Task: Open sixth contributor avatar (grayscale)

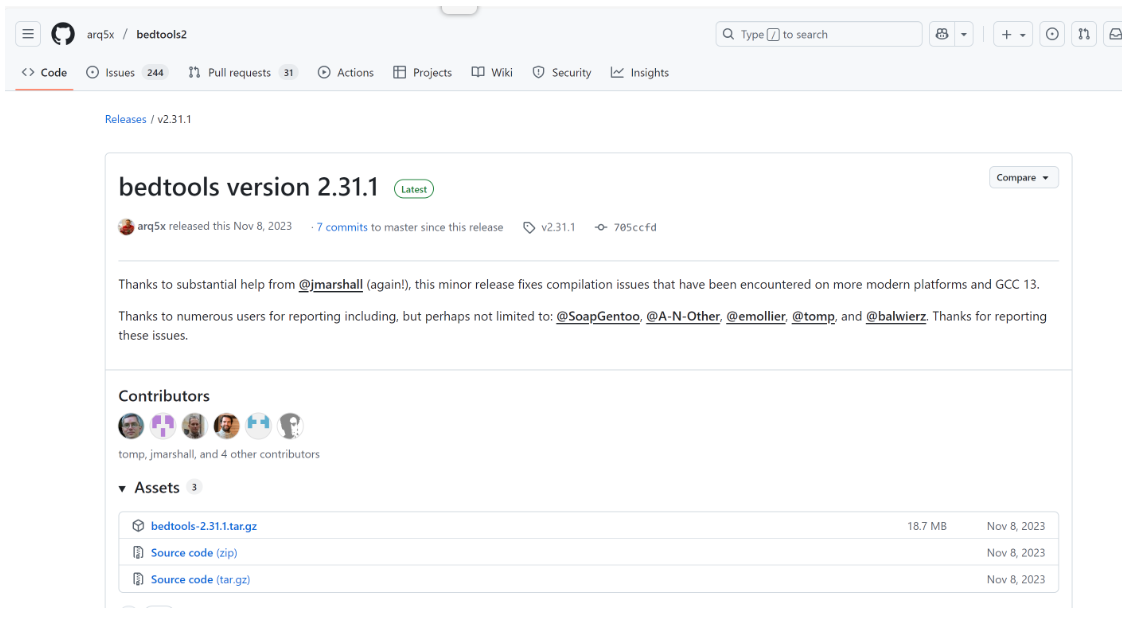Action: pyautogui.click(x=290, y=426)
